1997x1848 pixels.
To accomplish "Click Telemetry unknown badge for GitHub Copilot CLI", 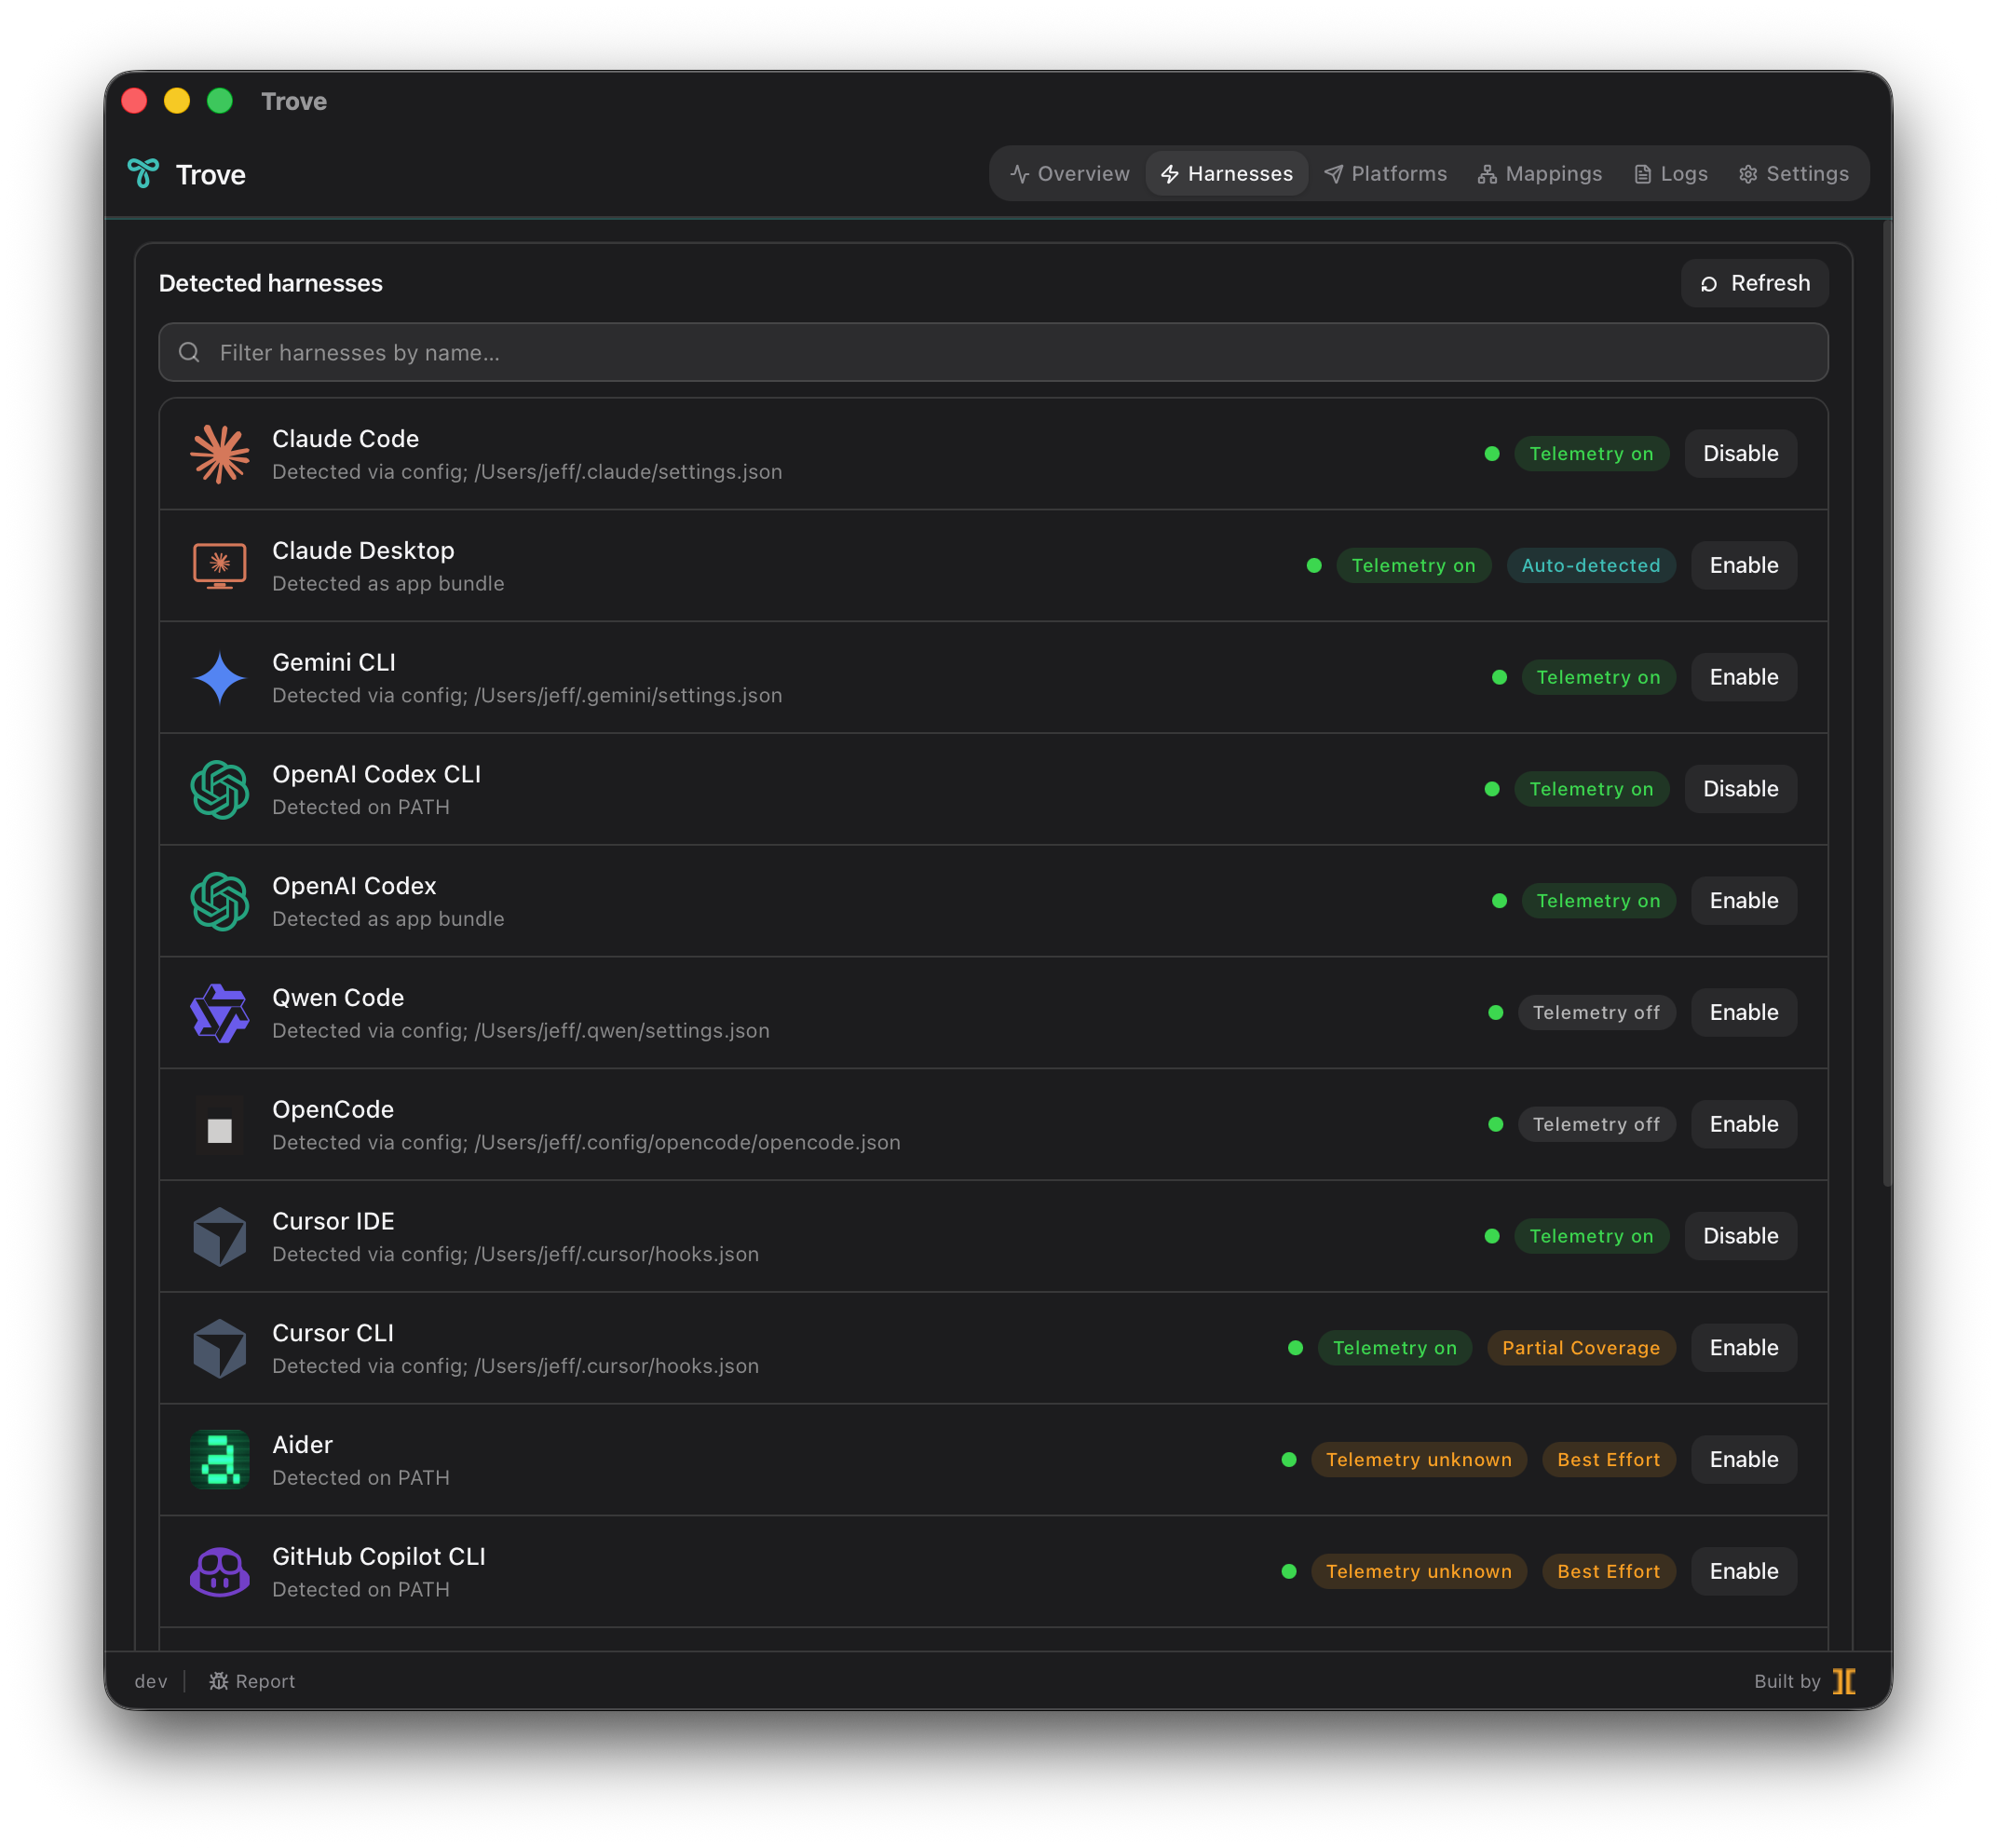I will tap(1418, 1572).
